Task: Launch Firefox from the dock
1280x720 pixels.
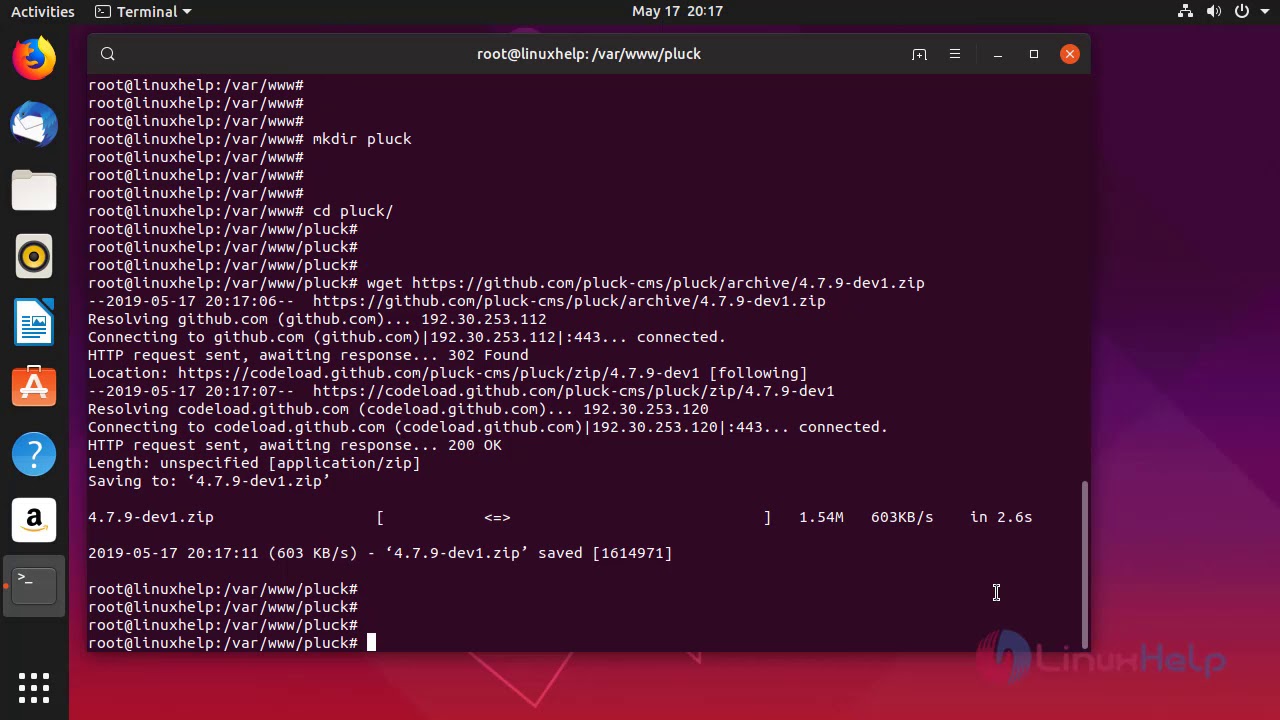Action: coord(34,58)
